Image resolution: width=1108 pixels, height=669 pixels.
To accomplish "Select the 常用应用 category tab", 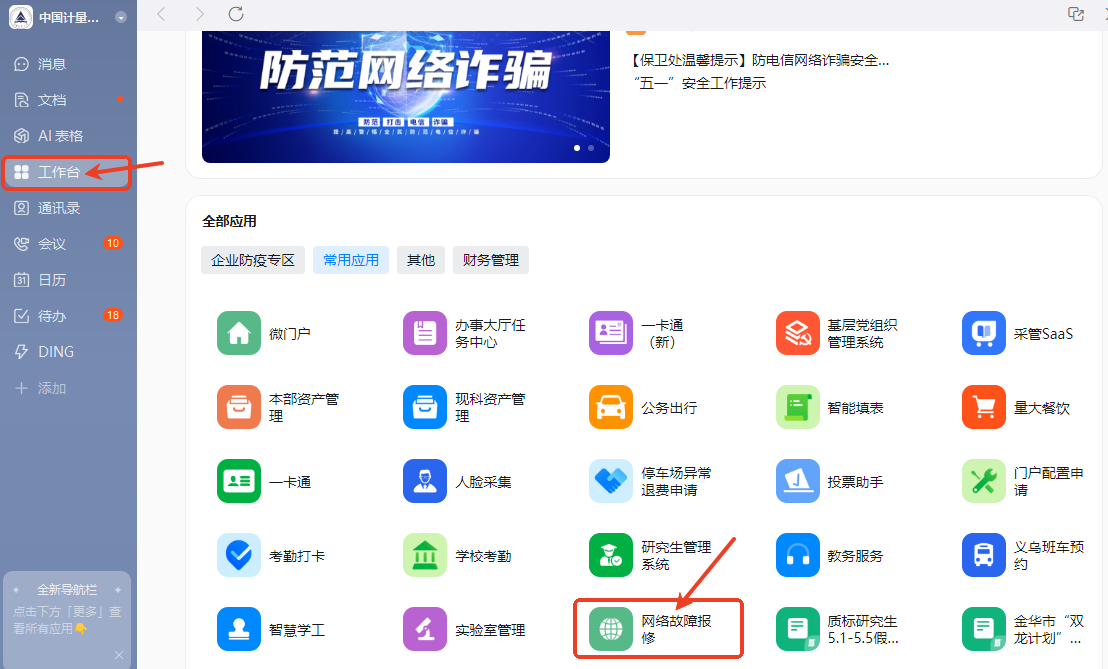I will pos(351,260).
